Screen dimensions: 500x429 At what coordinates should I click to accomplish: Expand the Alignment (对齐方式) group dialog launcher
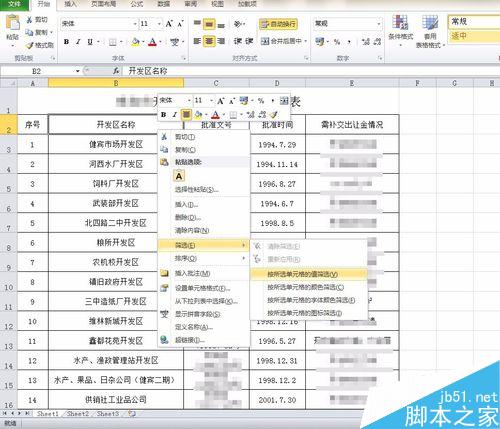tap(306, 58)
